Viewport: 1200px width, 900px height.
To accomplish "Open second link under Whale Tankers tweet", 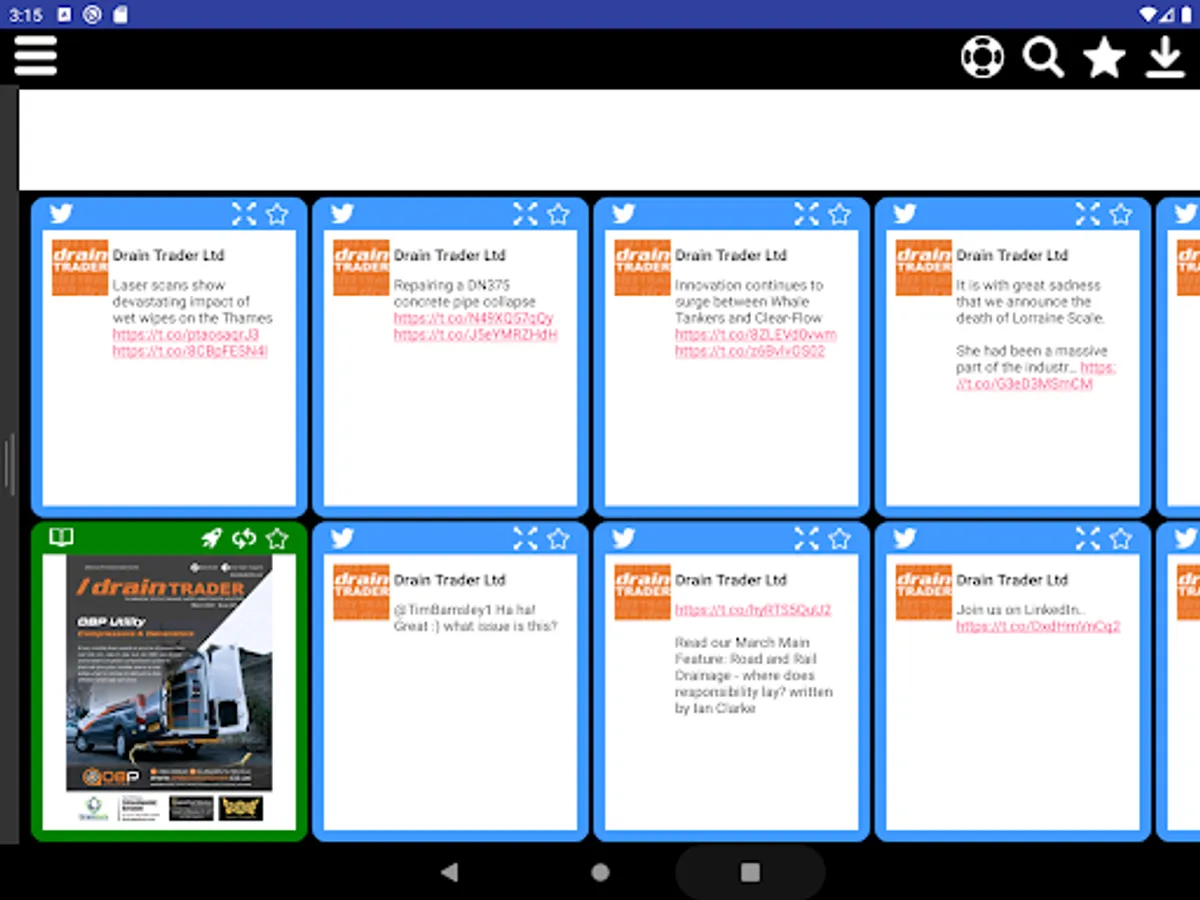I will pyautogui.click(x=749, y=351).
